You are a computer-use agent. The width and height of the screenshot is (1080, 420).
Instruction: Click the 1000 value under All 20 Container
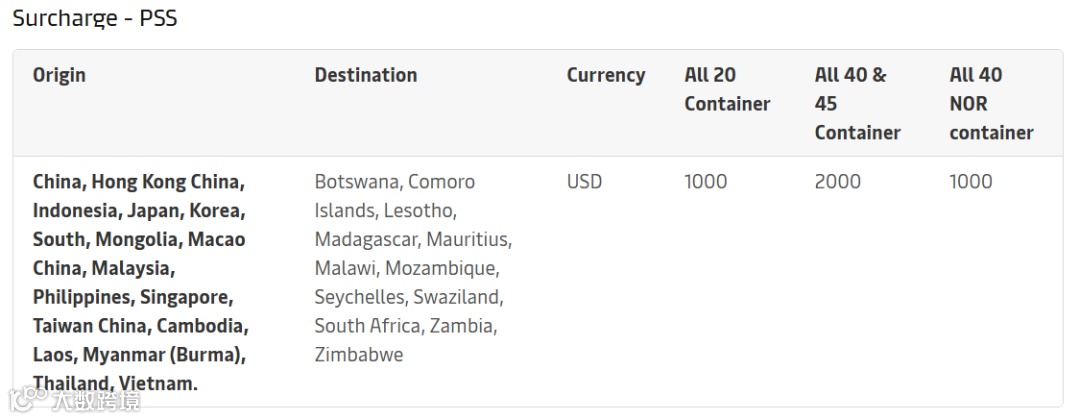[705, 182]
